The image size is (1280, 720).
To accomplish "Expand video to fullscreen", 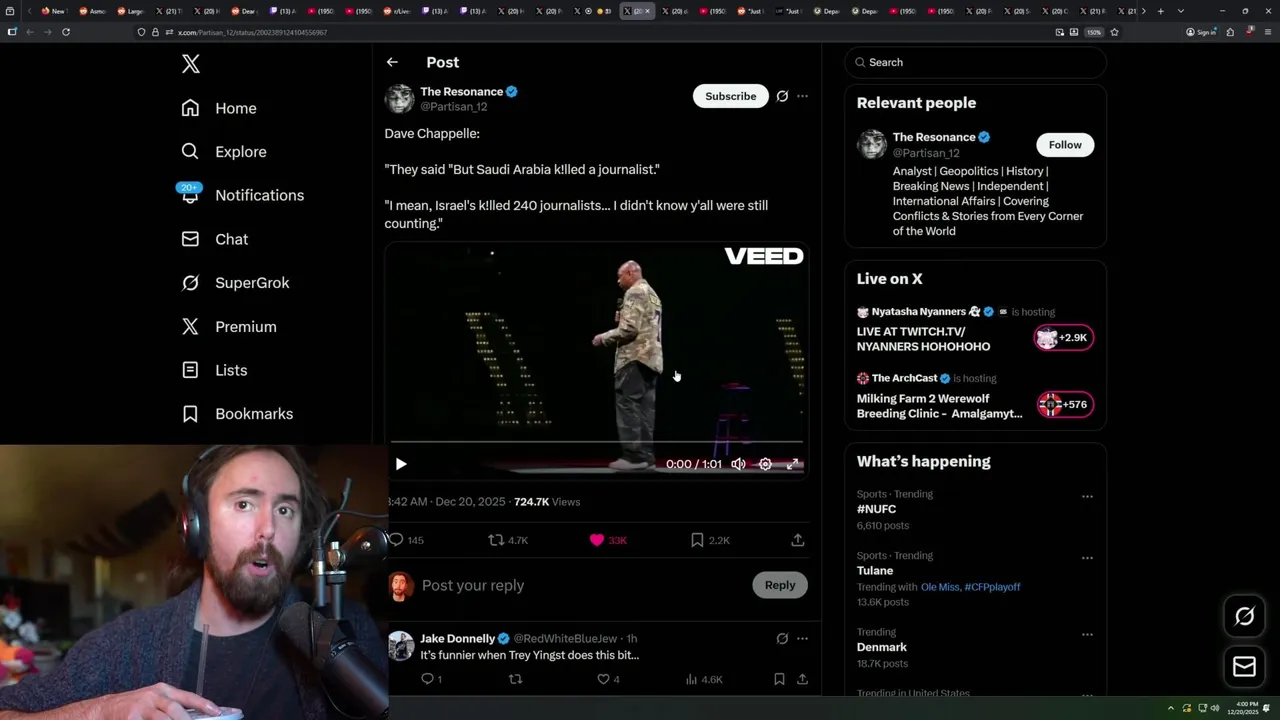I will [x=792, y=464].
